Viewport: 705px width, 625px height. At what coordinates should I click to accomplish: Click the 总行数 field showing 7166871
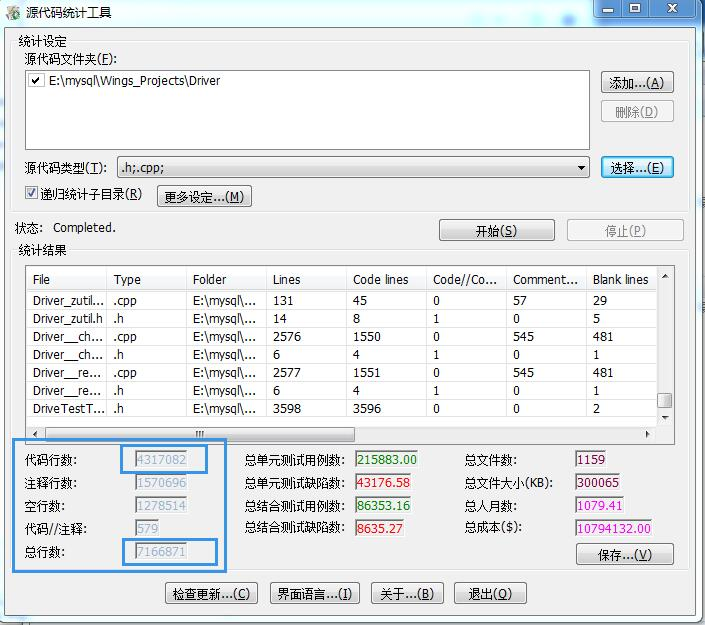[161, 551]
